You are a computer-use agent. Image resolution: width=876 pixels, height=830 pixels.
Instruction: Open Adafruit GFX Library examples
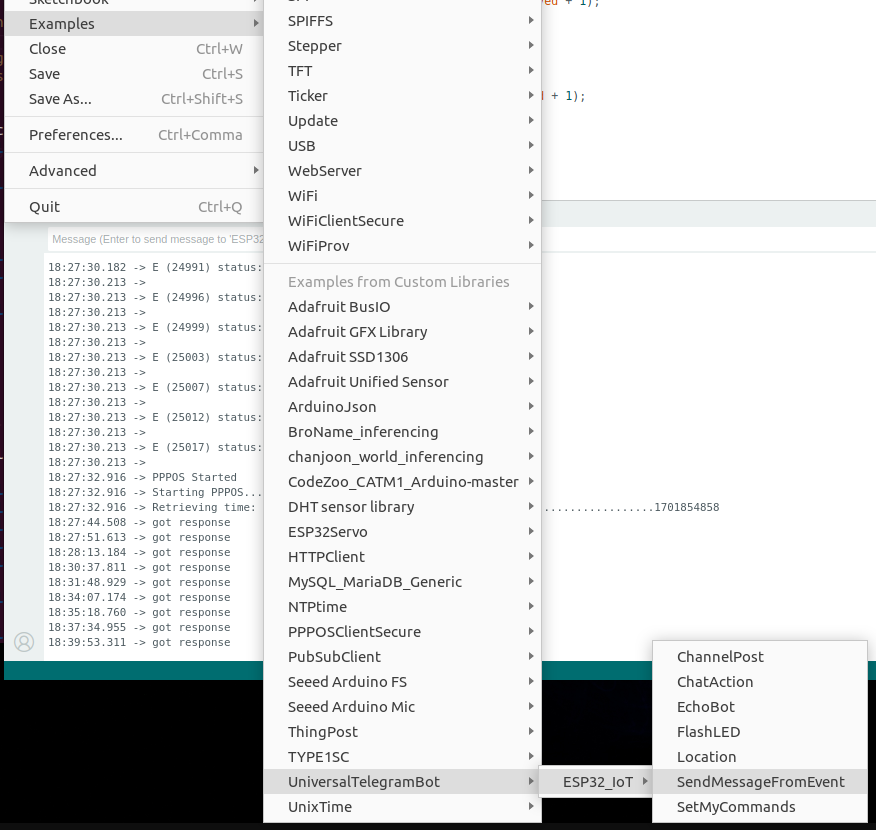(402, 332)
